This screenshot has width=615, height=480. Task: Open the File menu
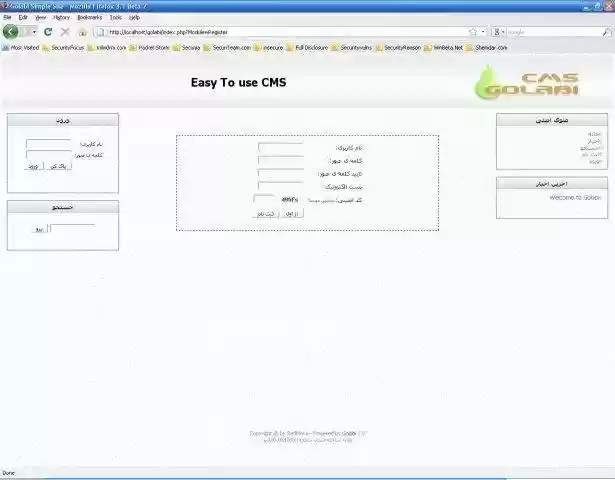coord(7,17)
